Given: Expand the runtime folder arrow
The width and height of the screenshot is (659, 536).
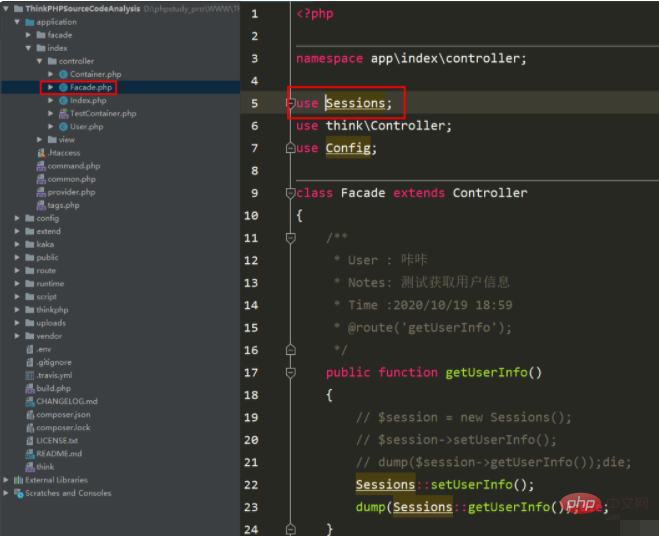Looking at the screenshot, I should tap(17, 283).
